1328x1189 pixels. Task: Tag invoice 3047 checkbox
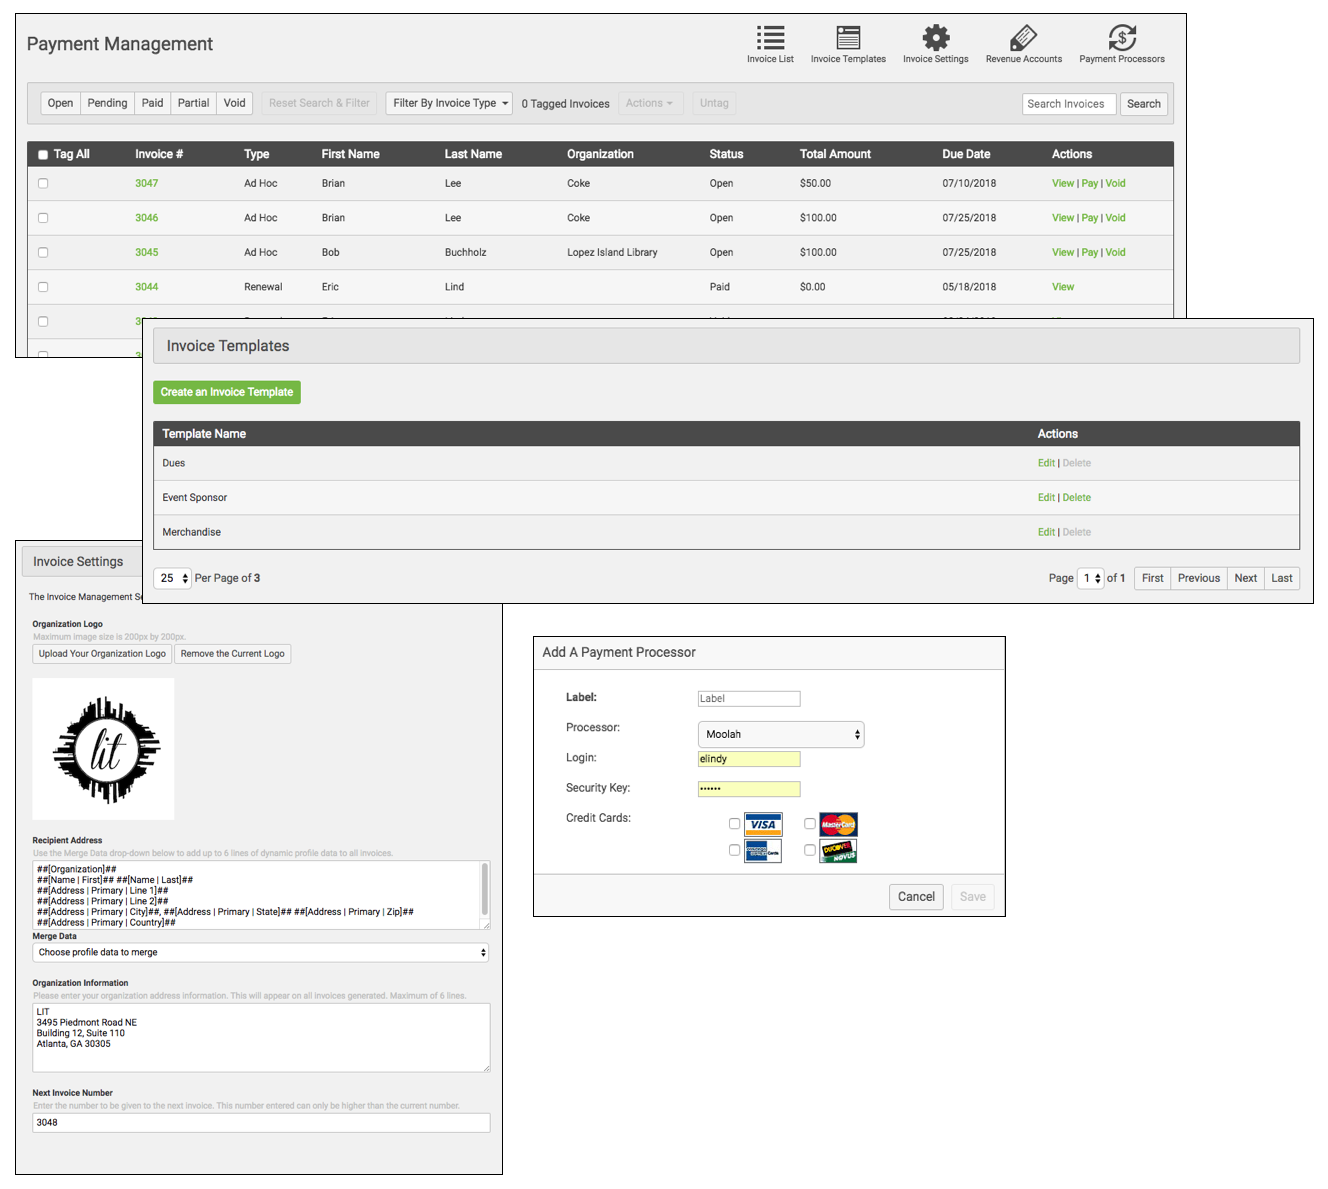43,183
